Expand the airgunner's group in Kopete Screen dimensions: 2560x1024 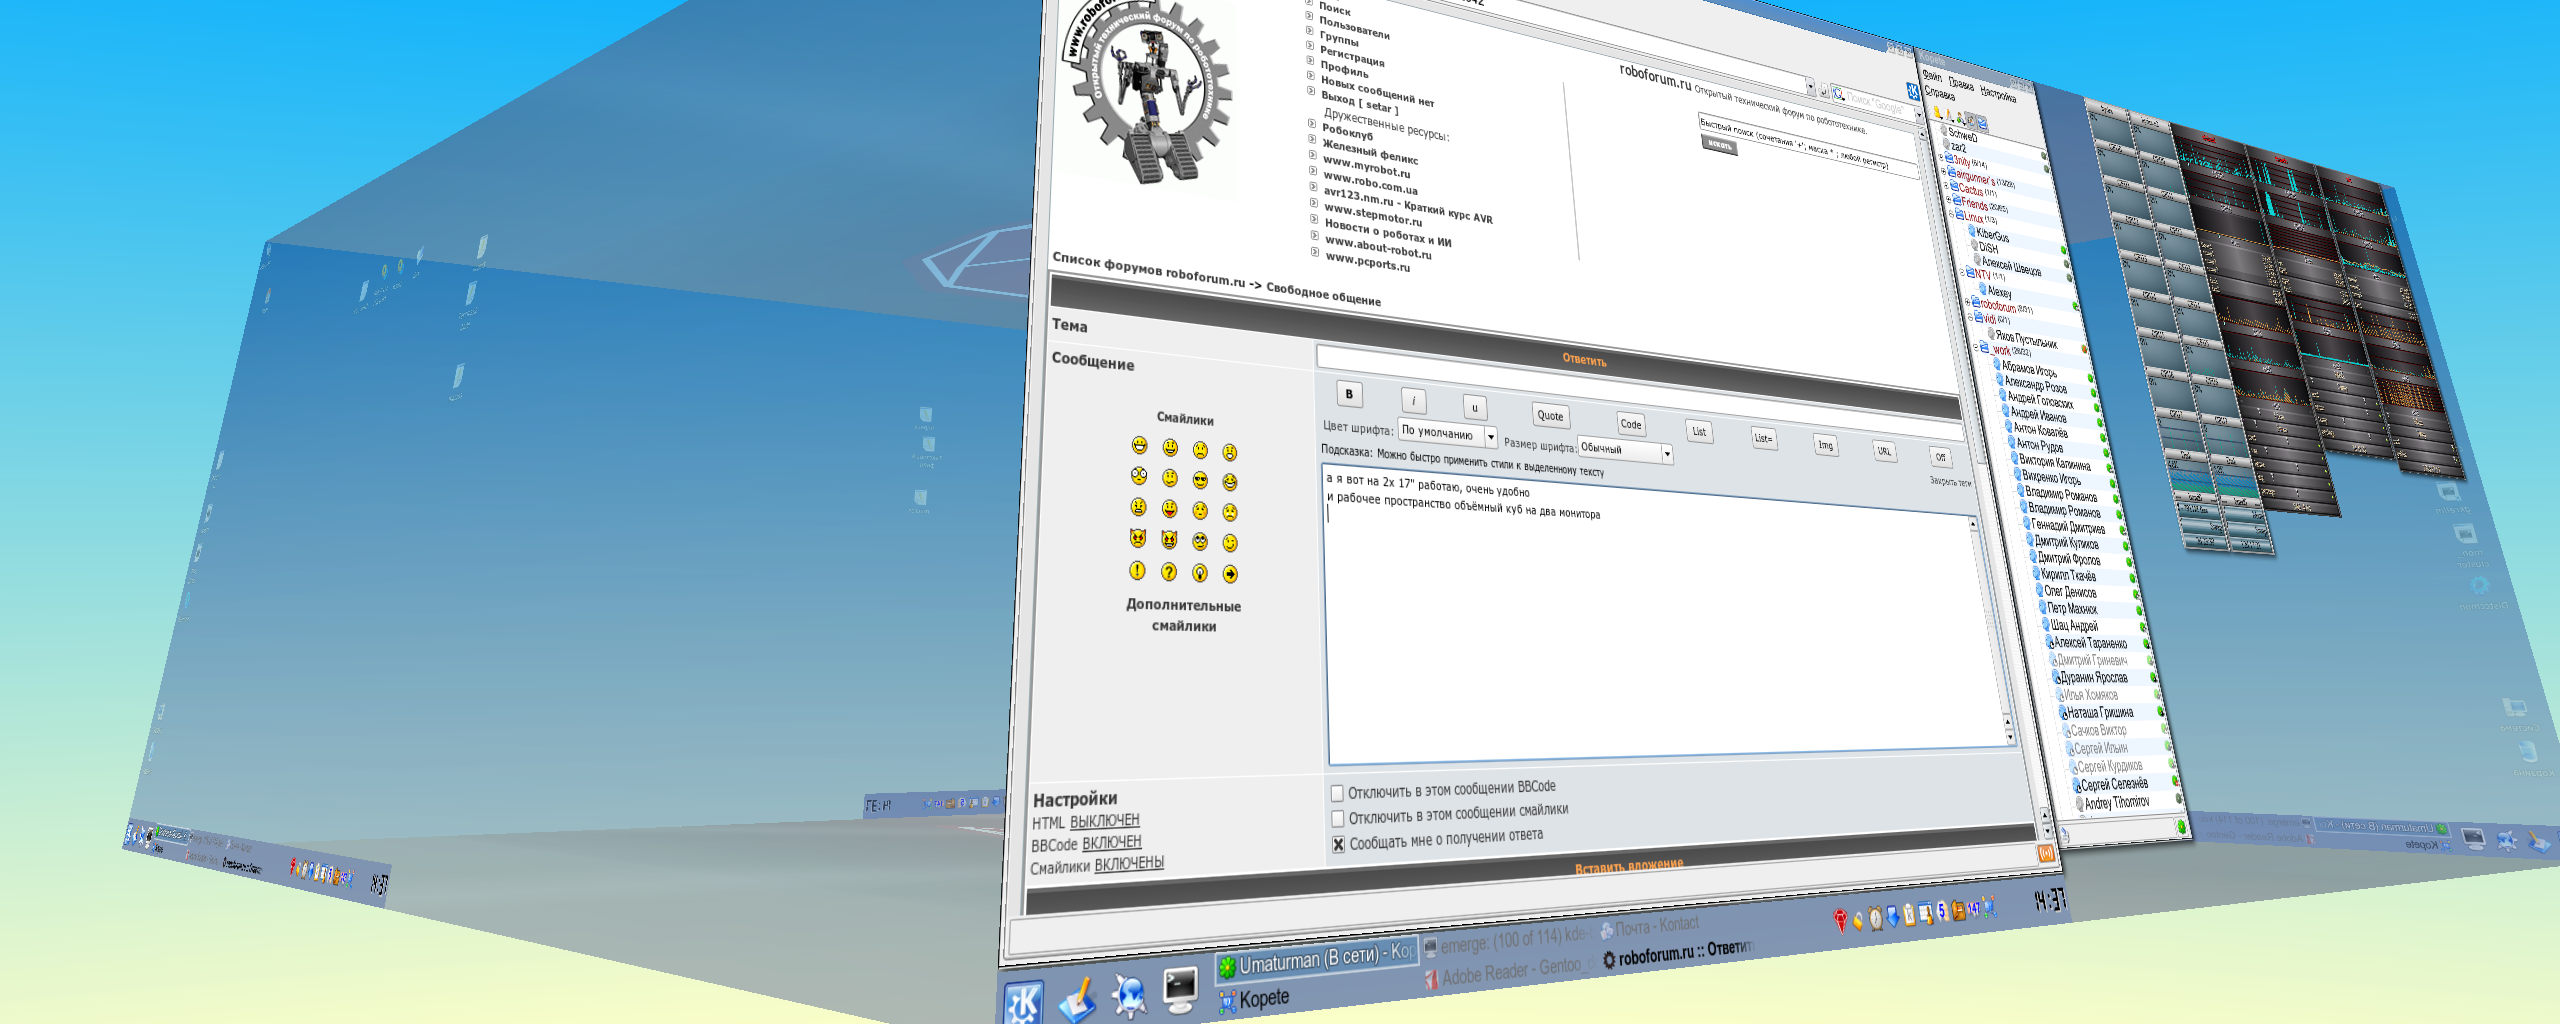1945,173
